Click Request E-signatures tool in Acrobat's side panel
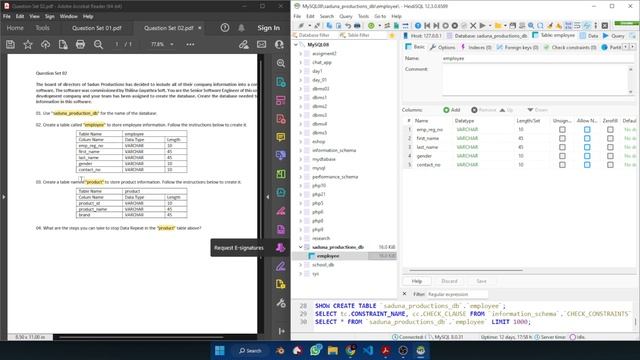Viewport: 640px width, 360px height. tap(280, 248)
